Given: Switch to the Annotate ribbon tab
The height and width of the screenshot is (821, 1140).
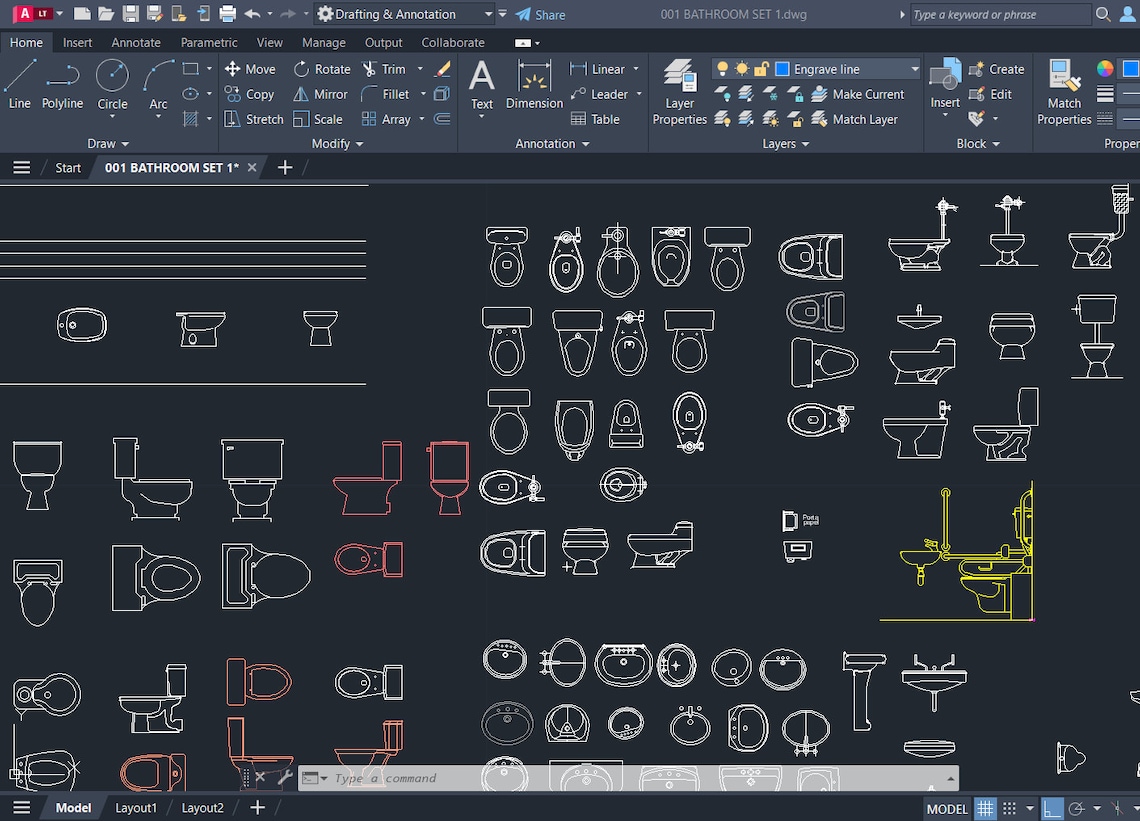Looking at the screenshot, I should point(135,42).
